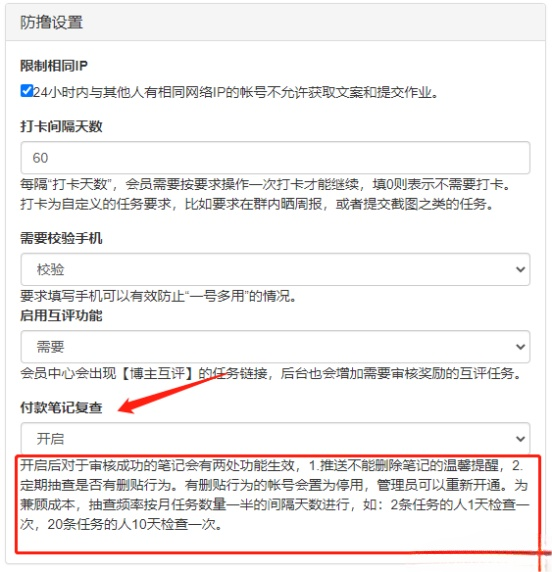Screen dimensions: 552x572
Task: Click the 打卡间隔天数 field label
Action: [61, 127]
